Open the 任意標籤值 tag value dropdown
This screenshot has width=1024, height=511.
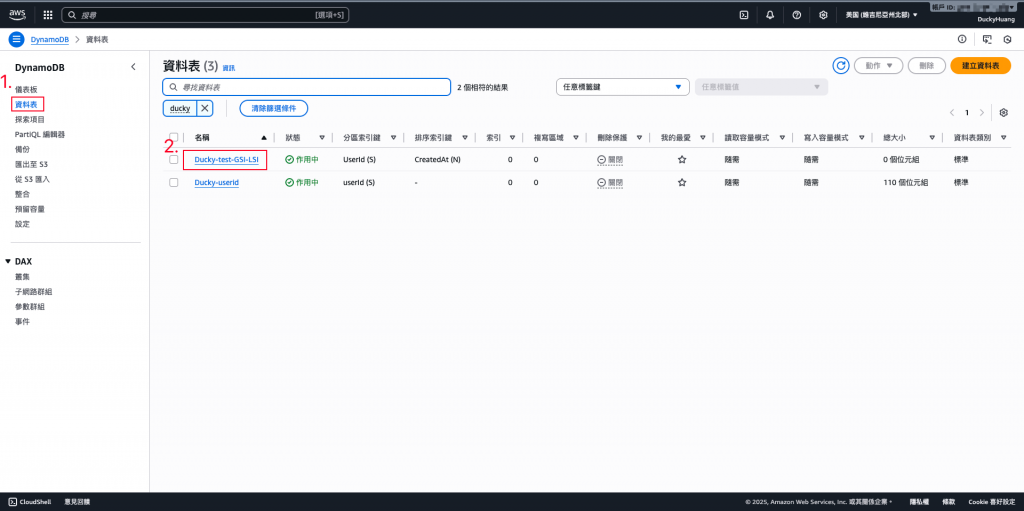(761, 87)
